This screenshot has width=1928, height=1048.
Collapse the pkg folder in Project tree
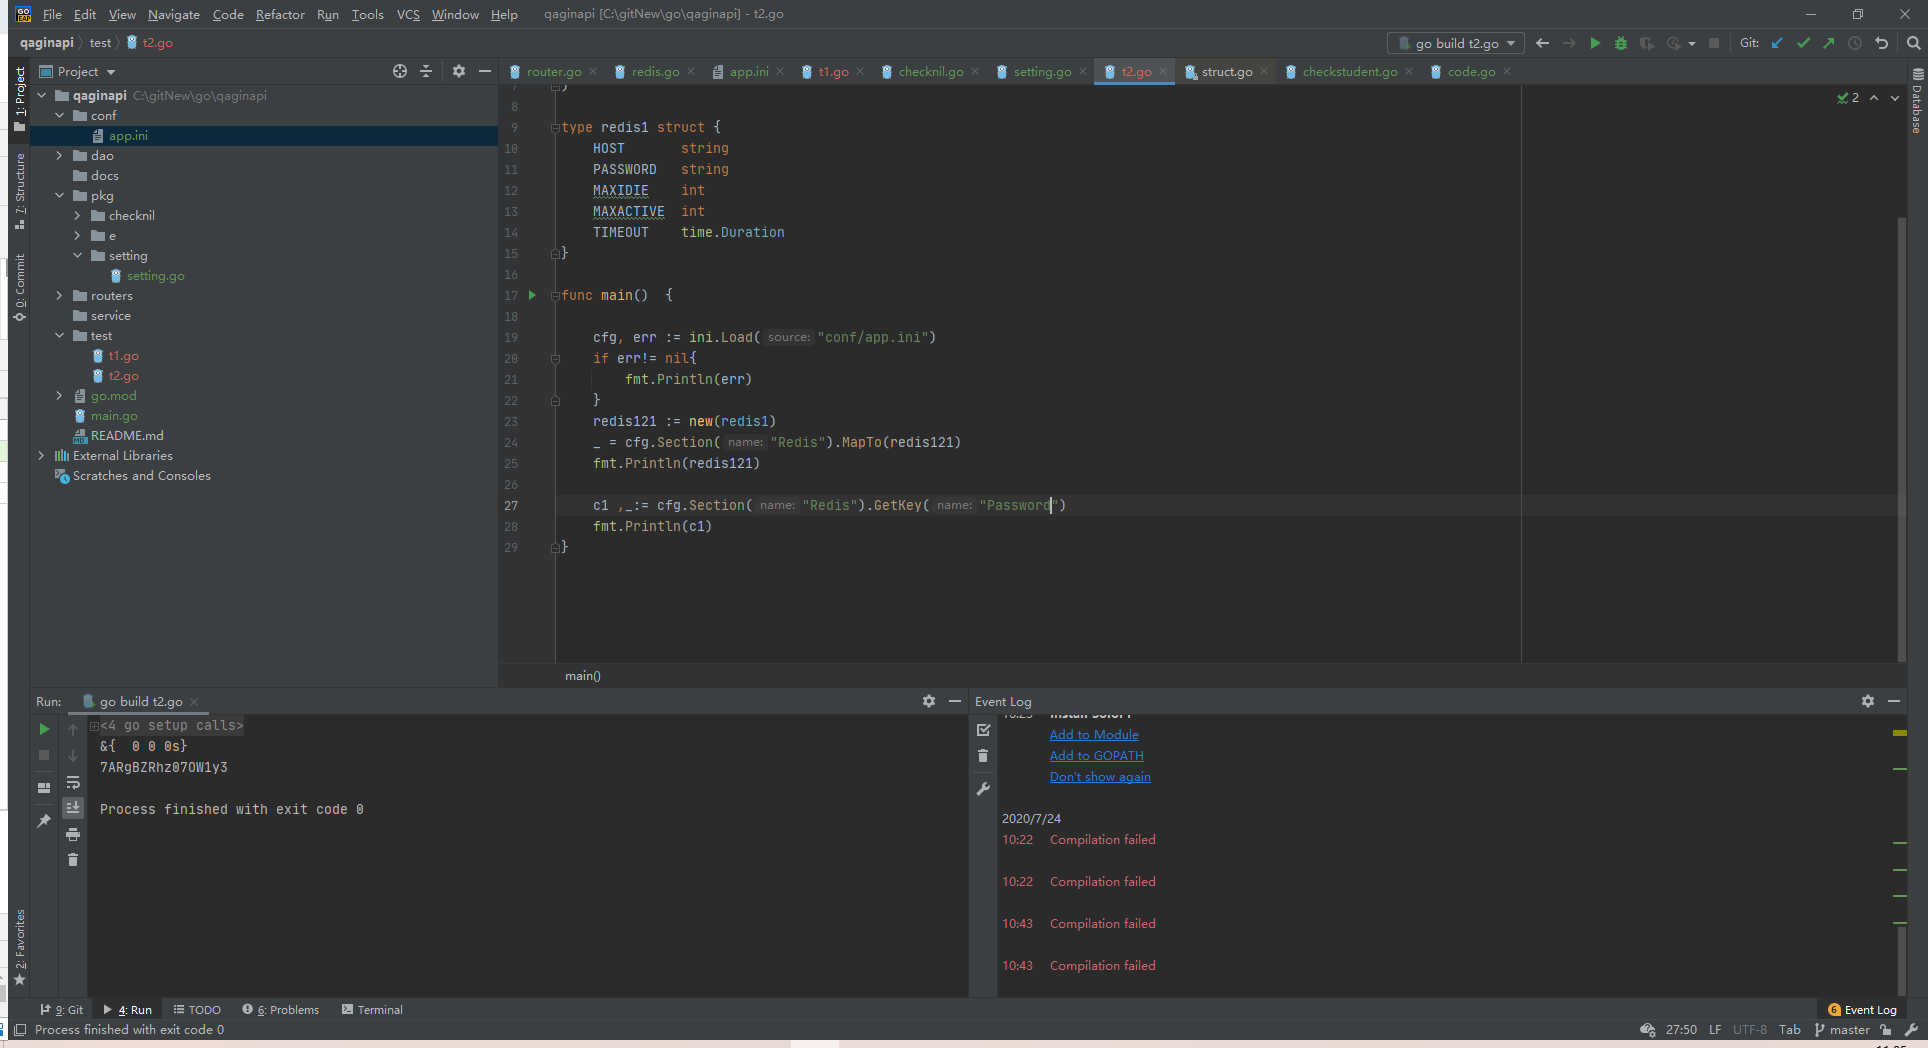(60, 195)
